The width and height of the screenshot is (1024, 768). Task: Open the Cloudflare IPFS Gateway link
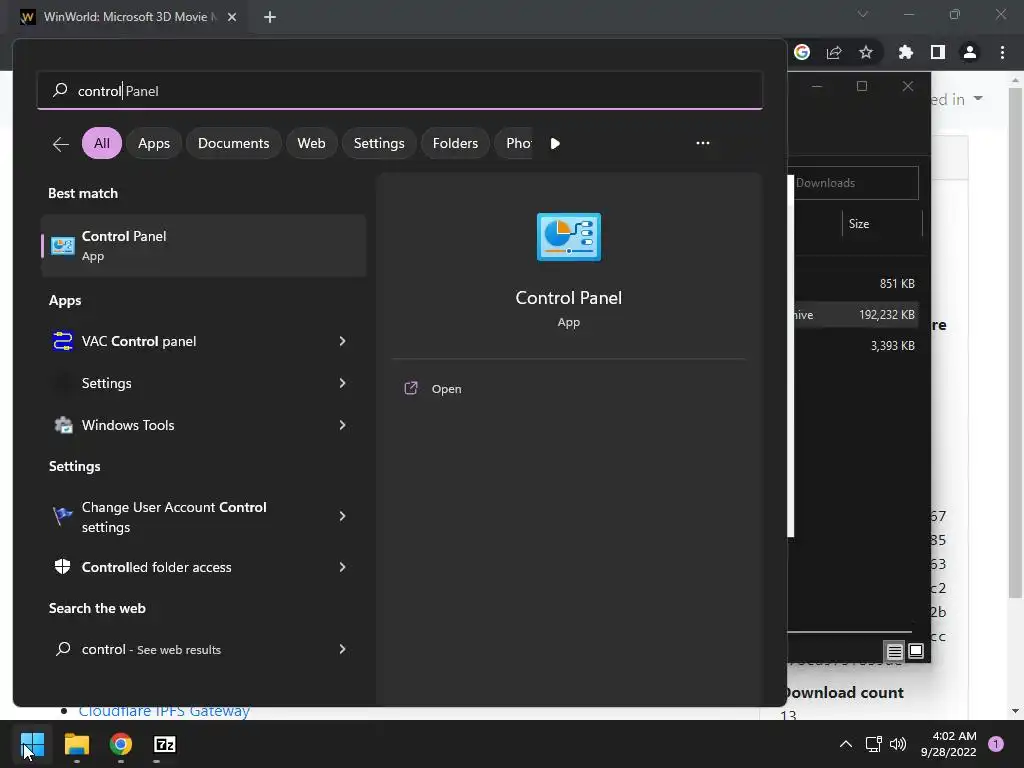click(x=164, y=711)
